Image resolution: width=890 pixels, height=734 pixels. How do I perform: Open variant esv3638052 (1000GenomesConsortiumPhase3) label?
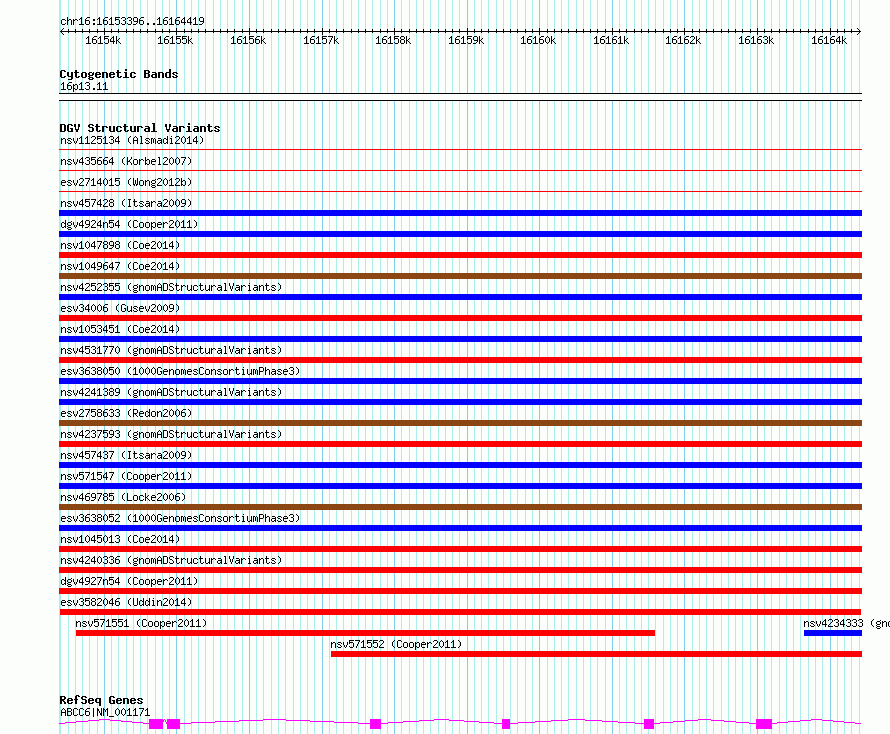(x=180, y=518)
